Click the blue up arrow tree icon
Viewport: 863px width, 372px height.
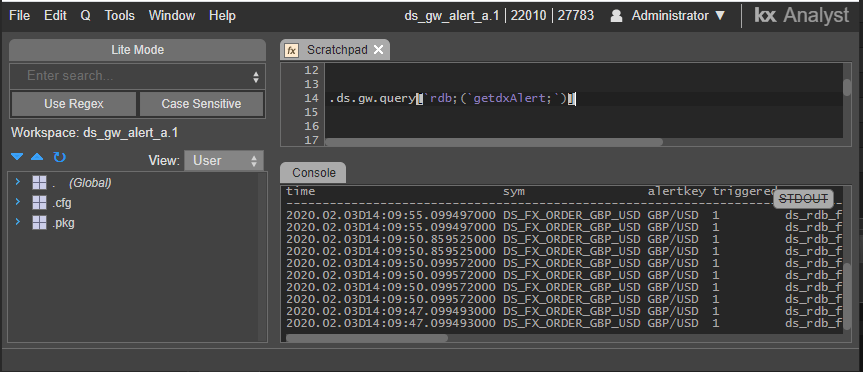37,157
